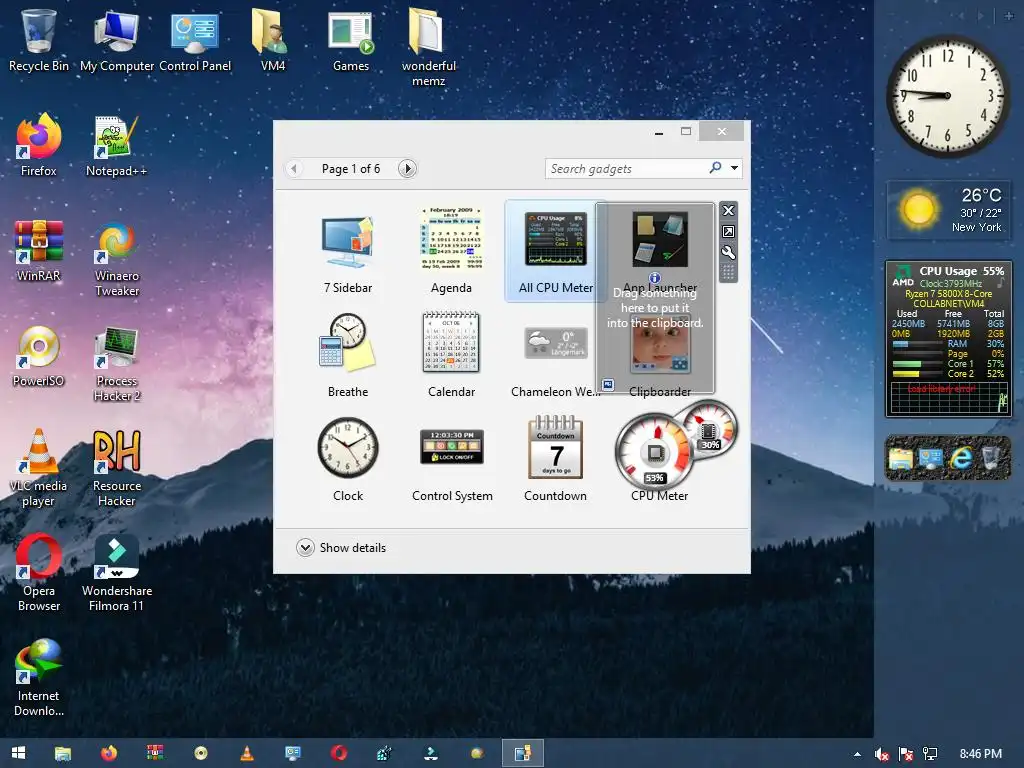Close the floating Clipboarder gadget

[728, 210]
